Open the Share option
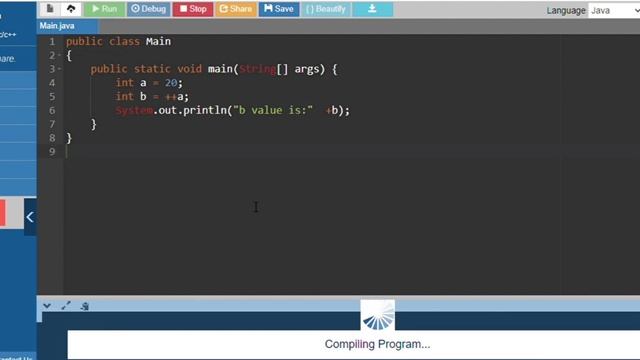The width and height of the screenshot is (640, 360). tap(236, 9)
